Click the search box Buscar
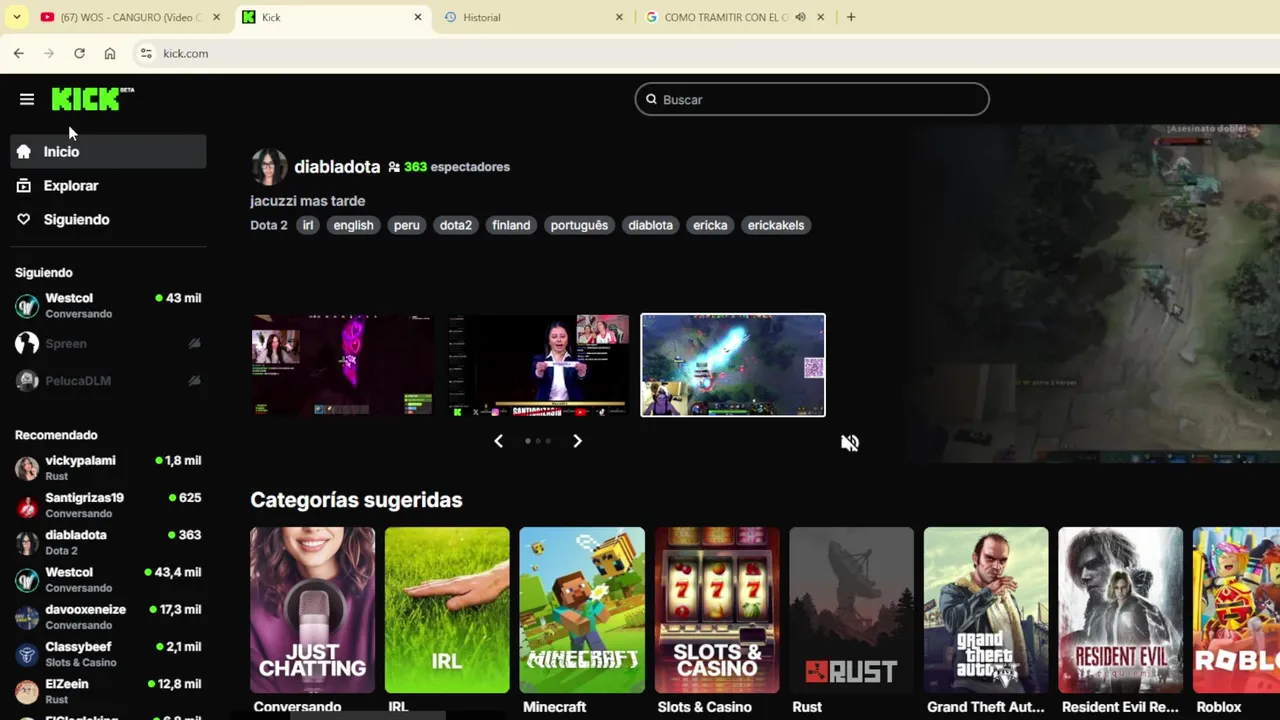Image resolution: width=1280 pixels, height=720 pixels. 812,99
